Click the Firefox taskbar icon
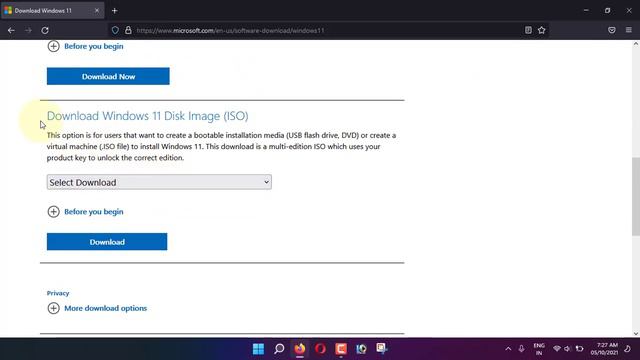The image size is (640, 360). click(300, 349)
